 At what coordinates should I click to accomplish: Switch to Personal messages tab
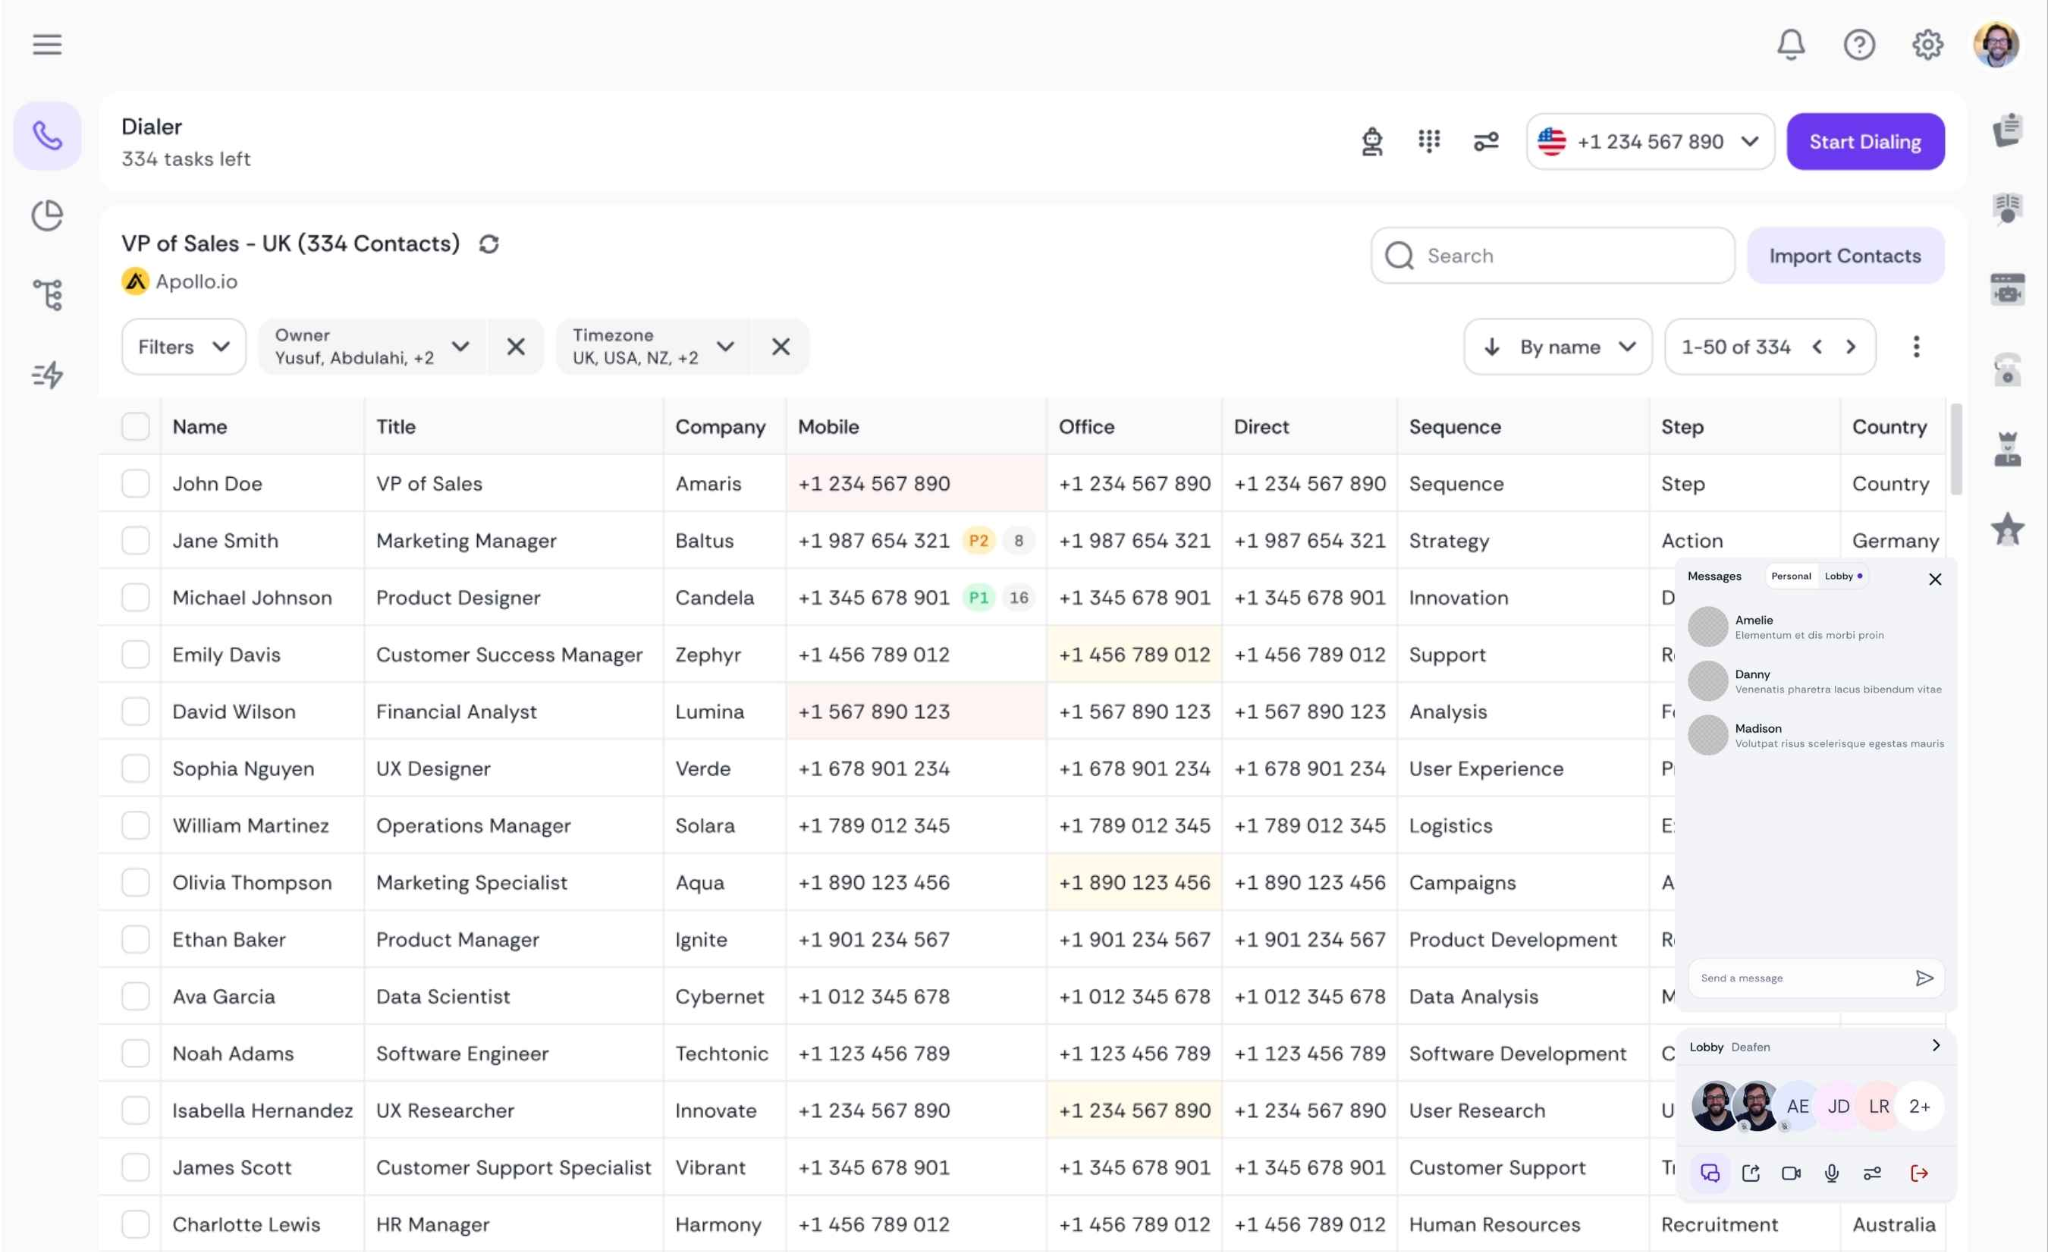[1790, 576]
